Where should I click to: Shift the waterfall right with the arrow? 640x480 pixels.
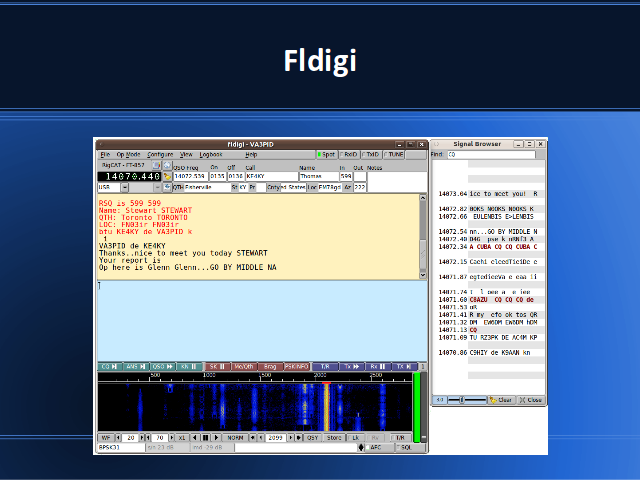216,438
